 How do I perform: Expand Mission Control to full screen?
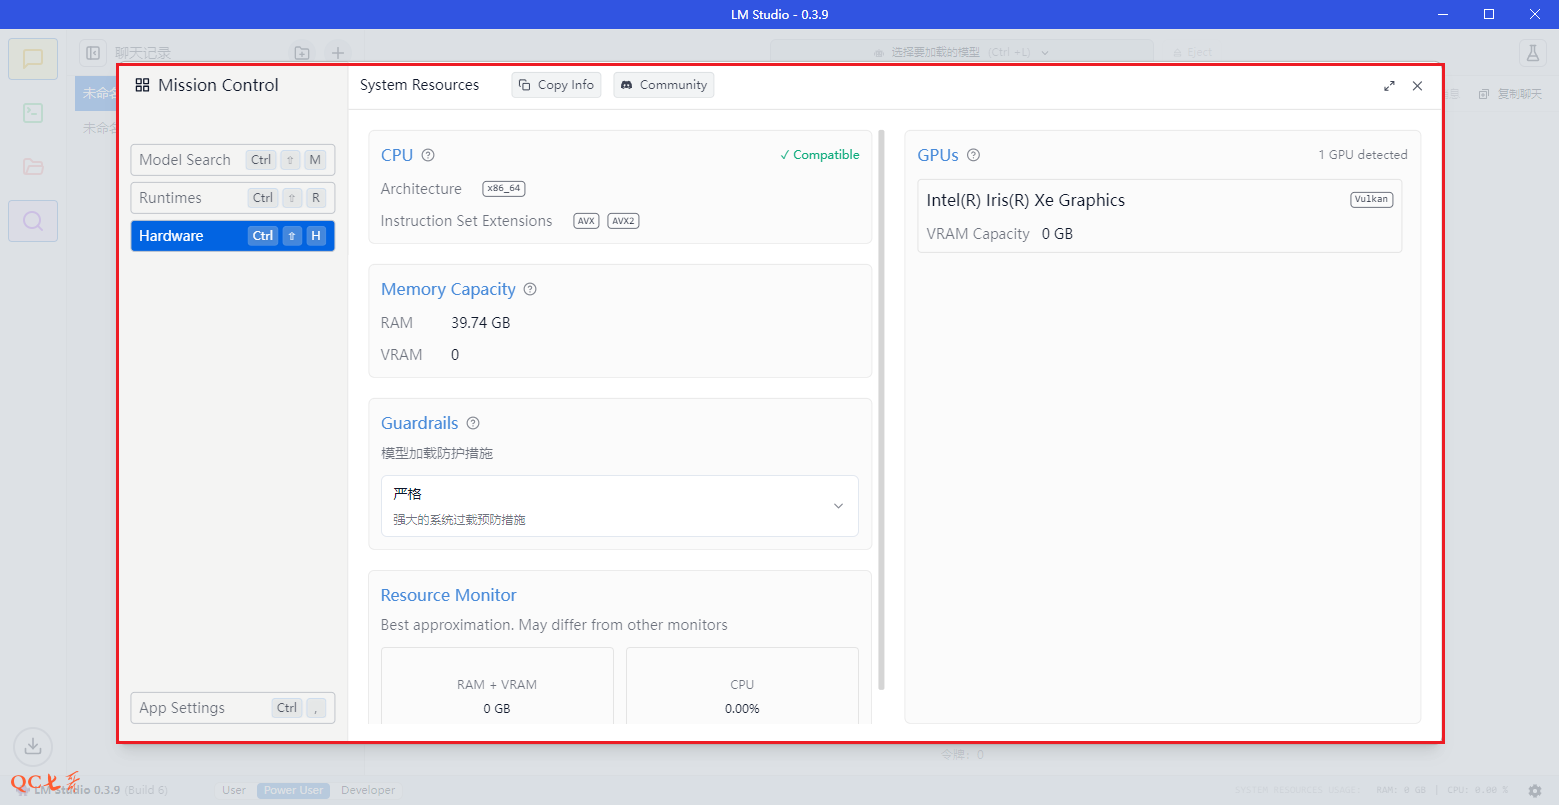(x=1389, y=86)
